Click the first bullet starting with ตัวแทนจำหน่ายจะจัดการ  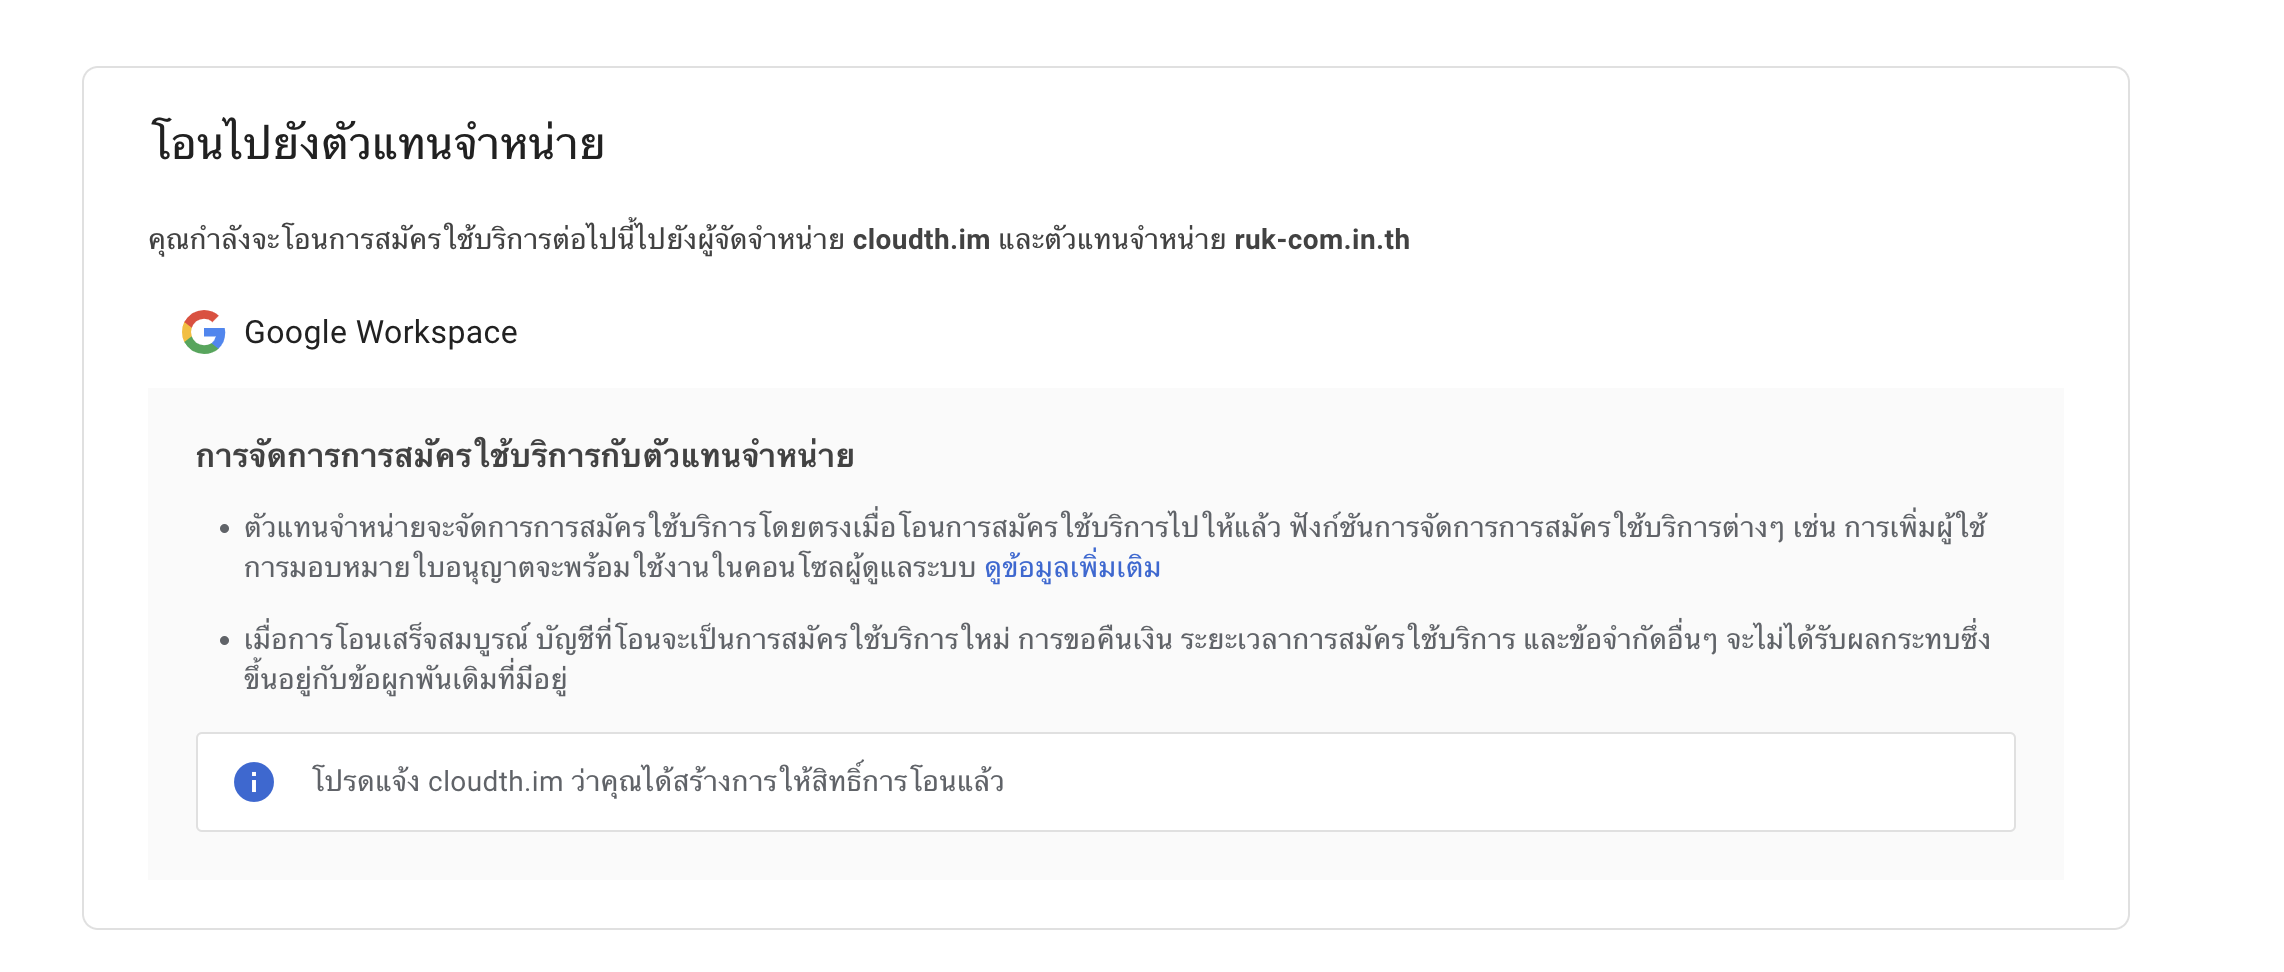pos(1115,547)
